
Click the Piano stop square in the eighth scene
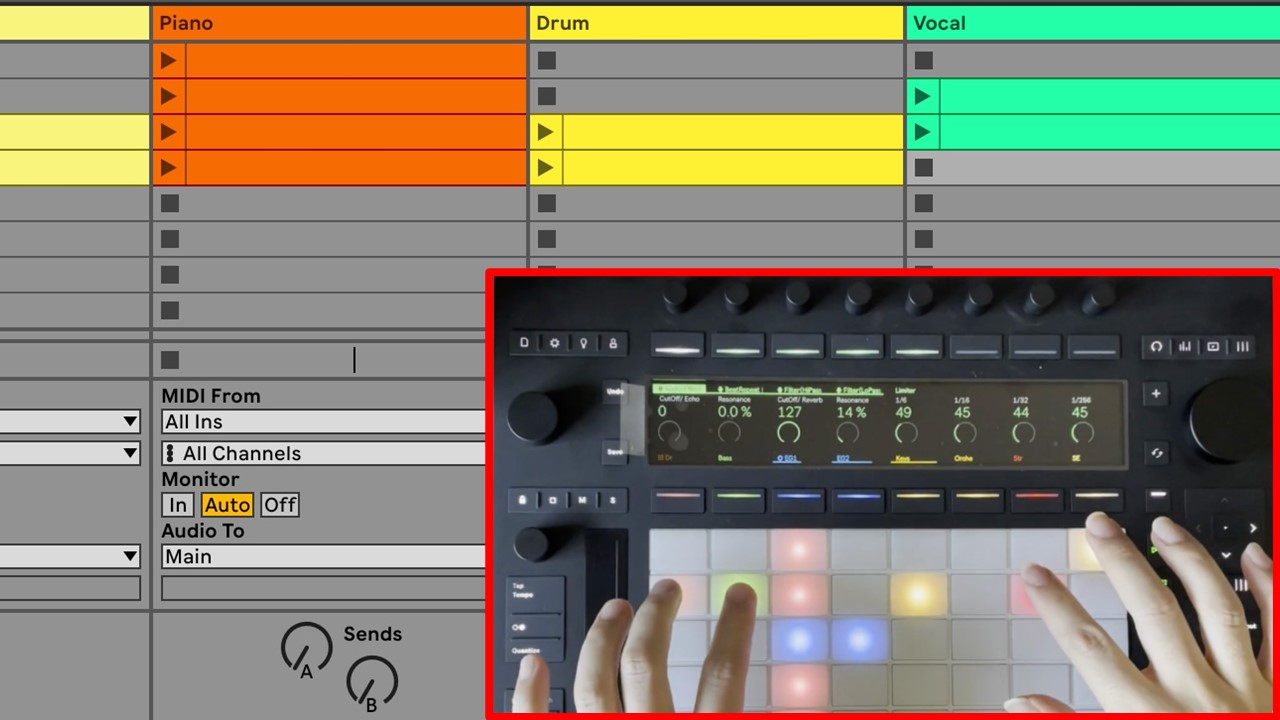(x=170, y=310)
